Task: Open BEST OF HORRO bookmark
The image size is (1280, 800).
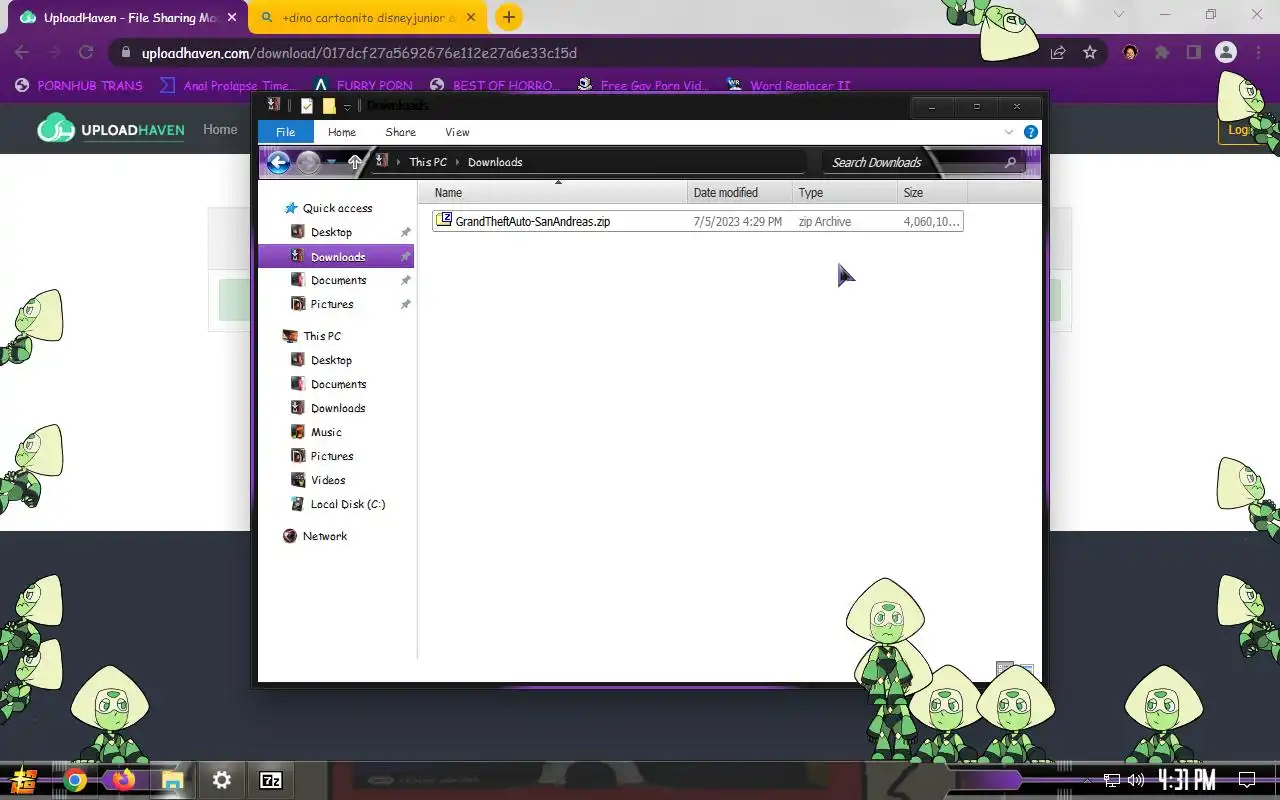Action: (x=494, y=85)
